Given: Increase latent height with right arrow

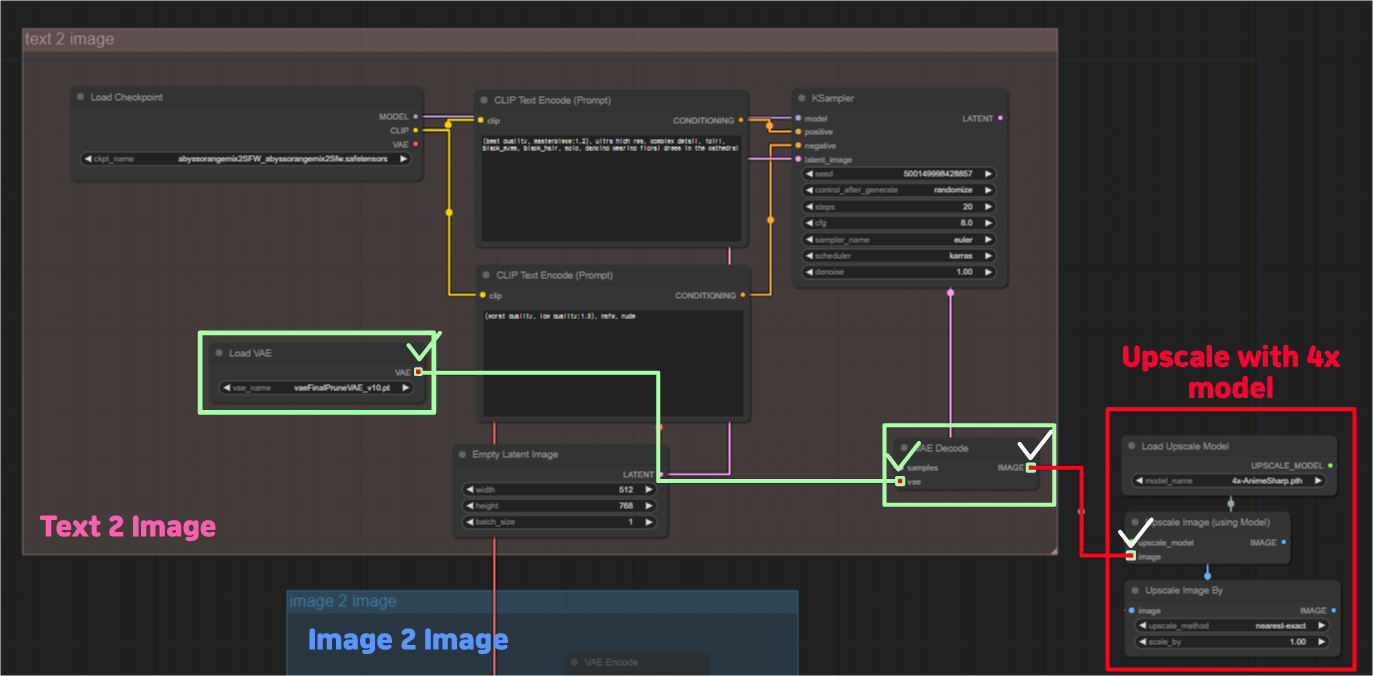Looking at the screenshot, I should tap(649, 506).
